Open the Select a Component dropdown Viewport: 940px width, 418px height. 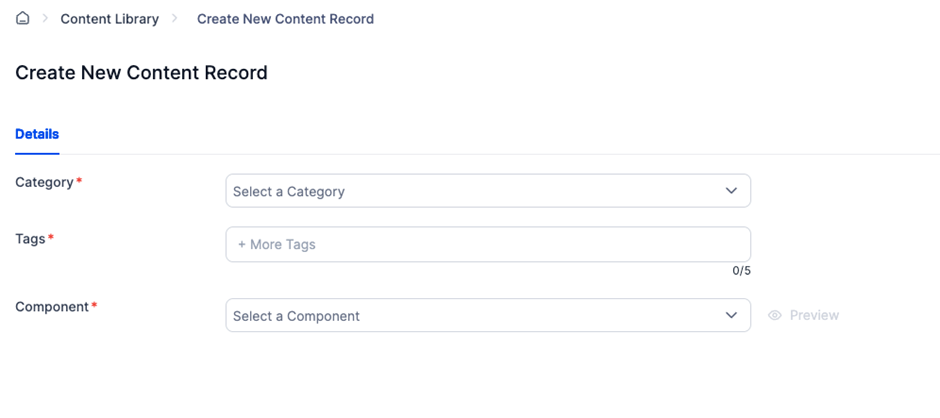(488, 315)
